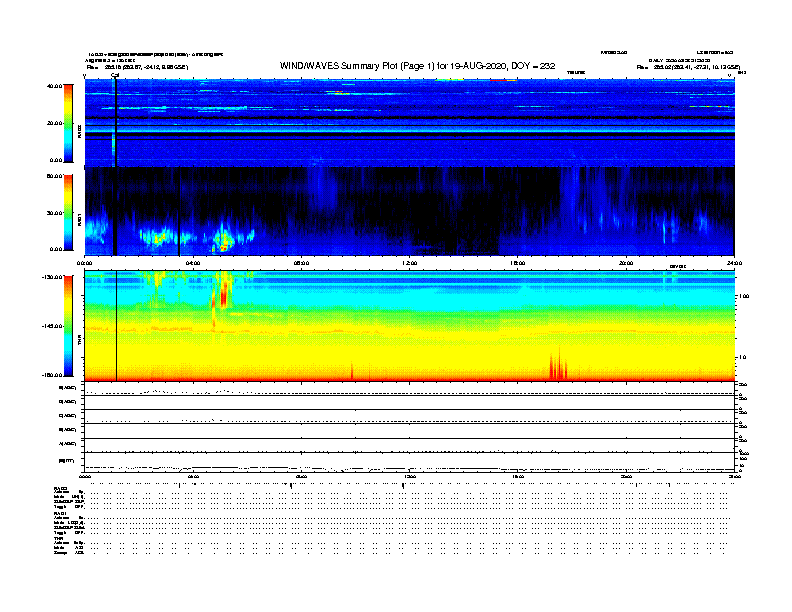Click the red burst in RAD1 spectrogram

pos(224,247)
